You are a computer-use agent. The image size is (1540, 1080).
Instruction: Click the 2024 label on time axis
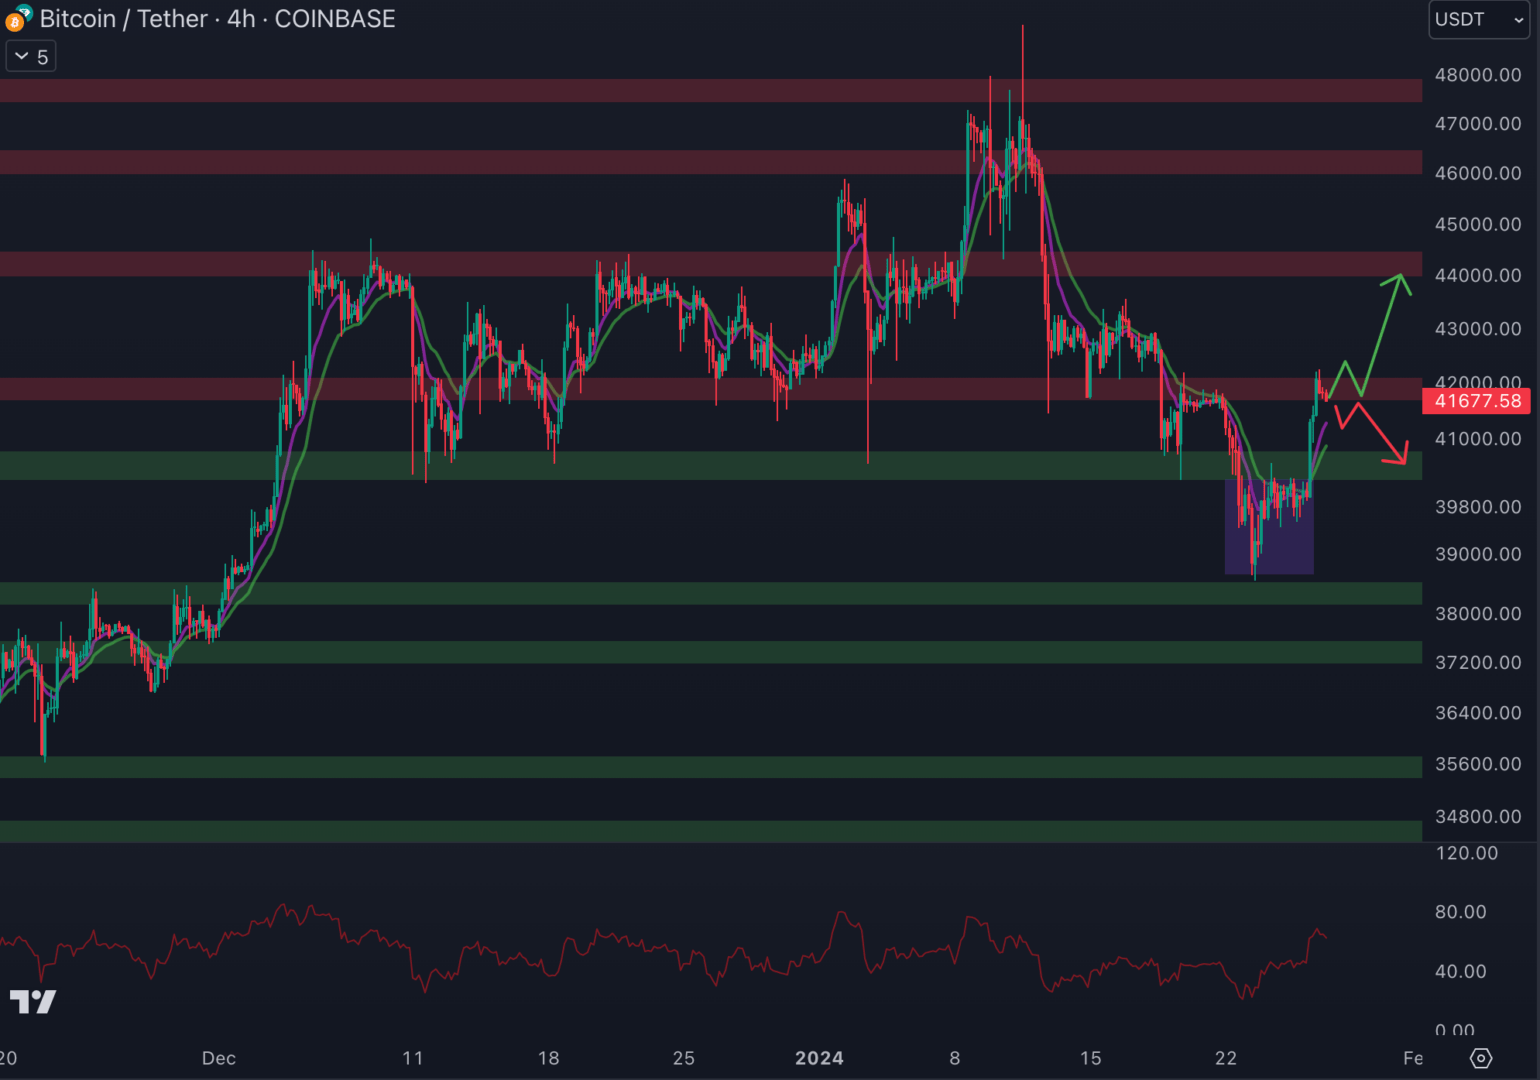pos(819,1058)
